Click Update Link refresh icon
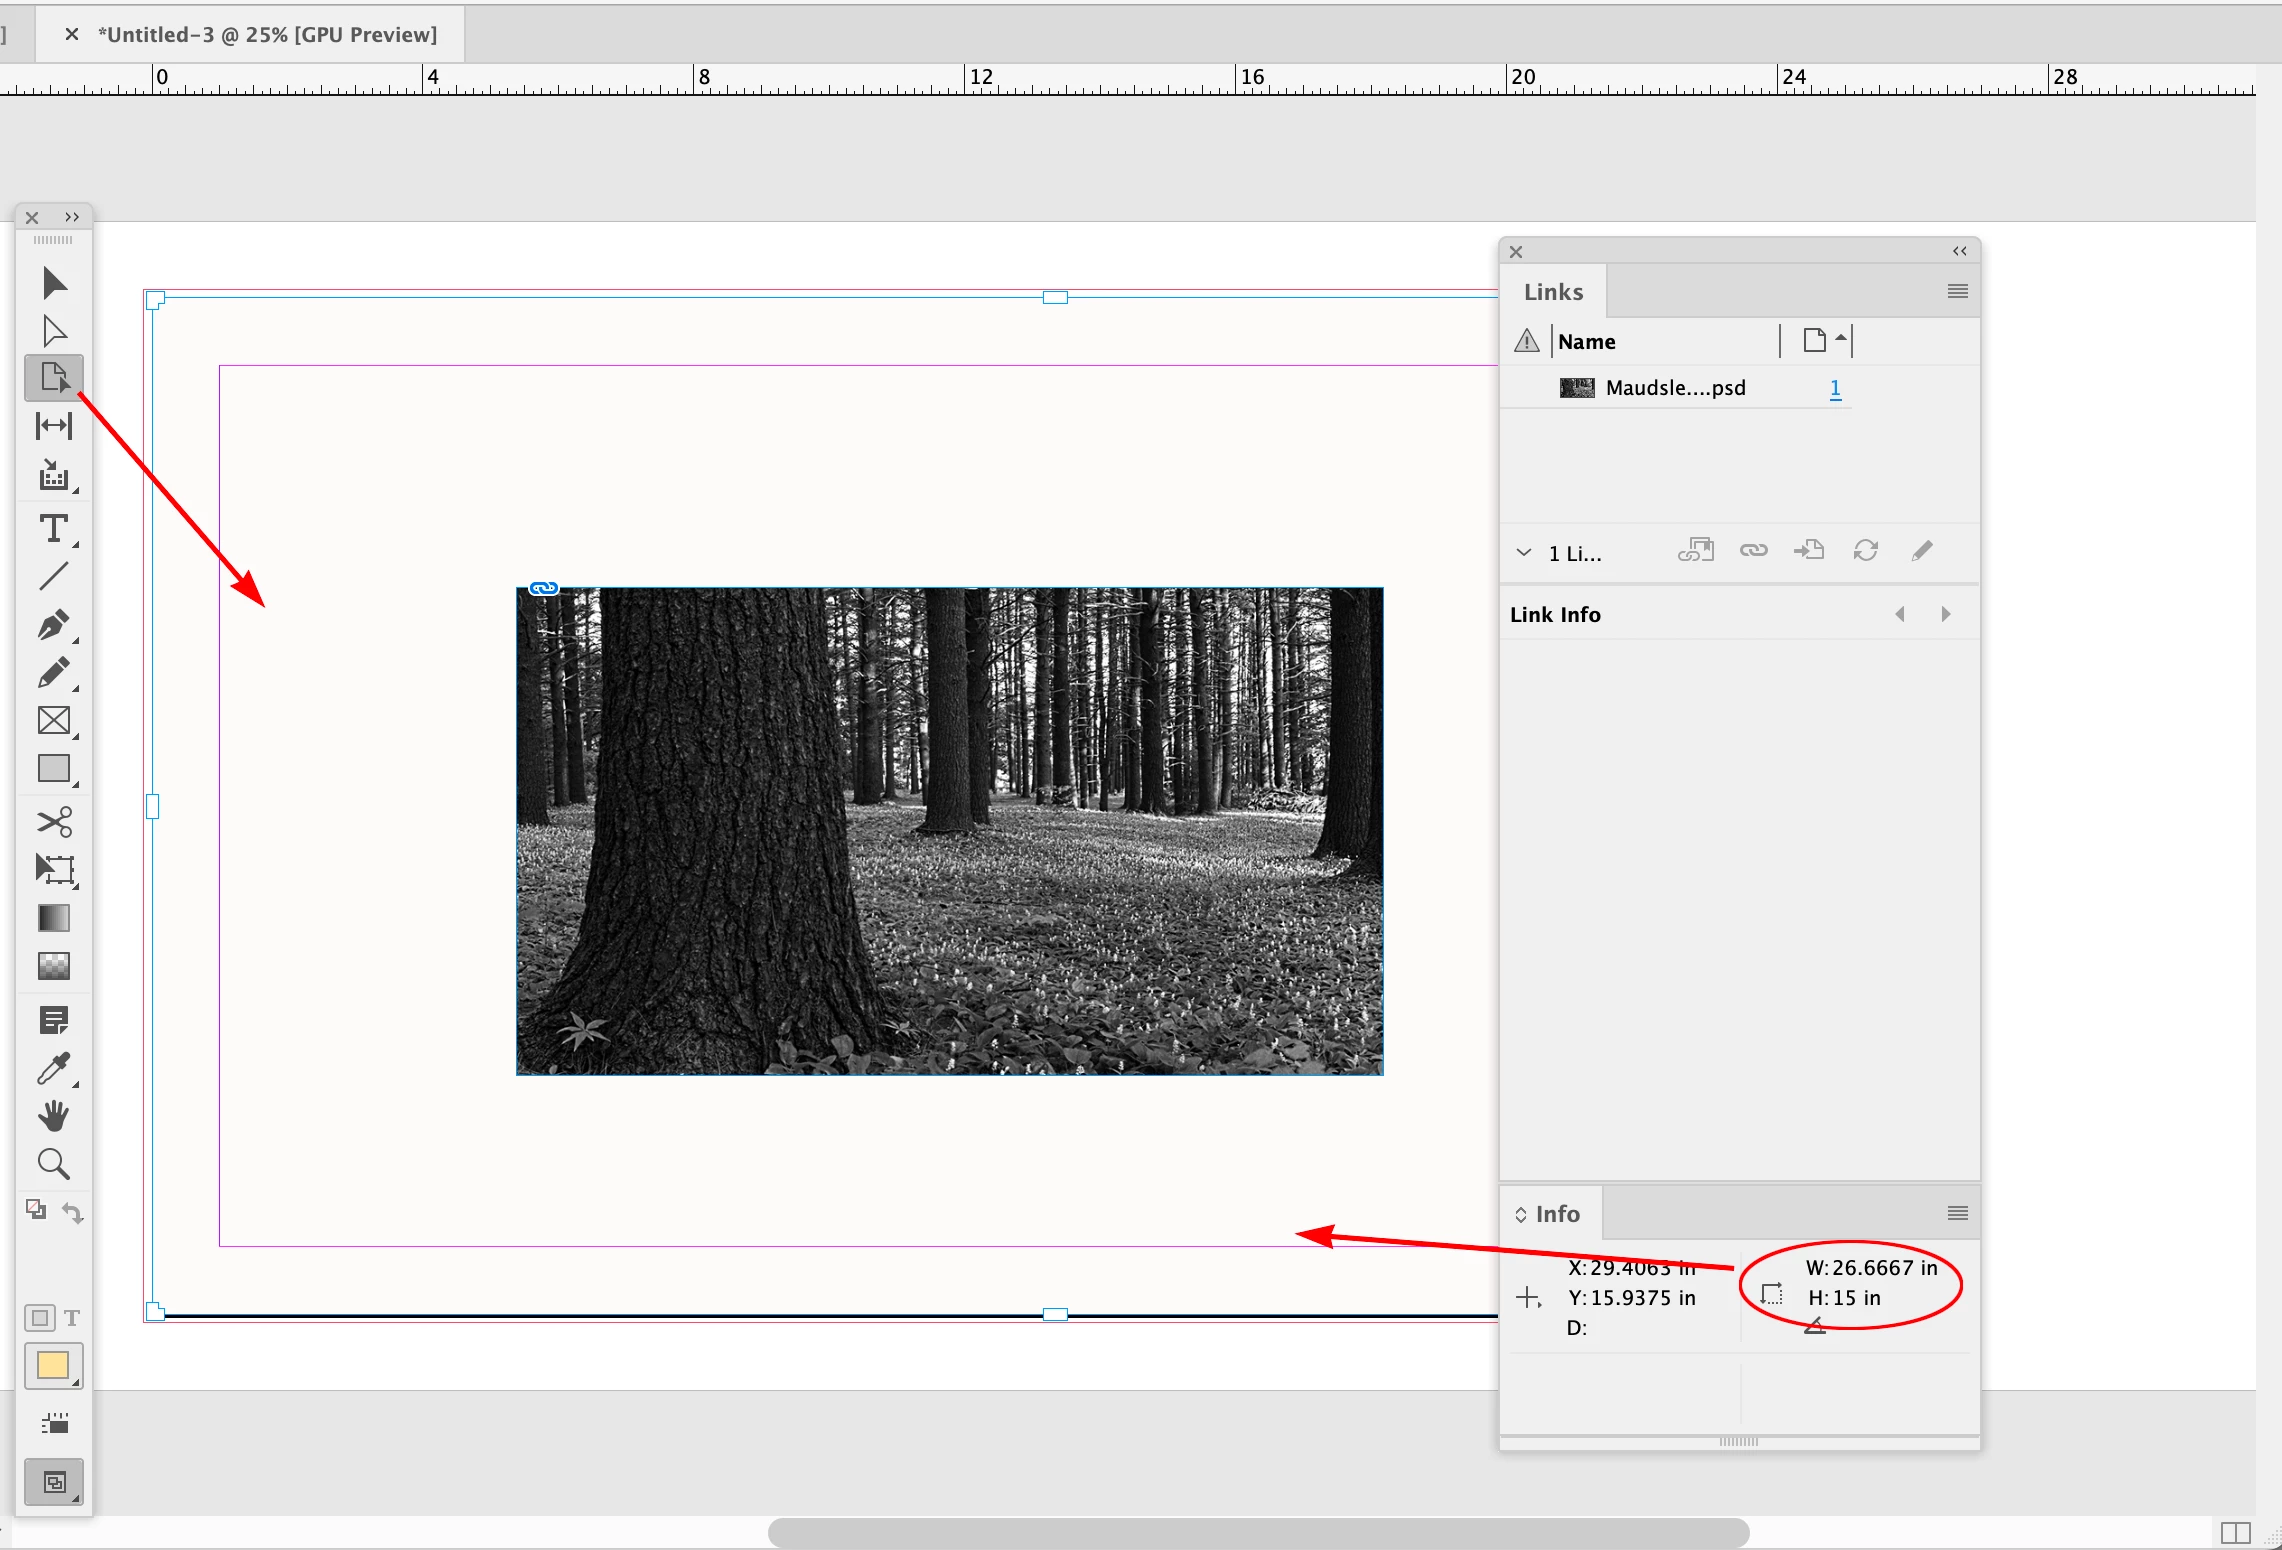Screen dimensions: 2282x1550 [1865, 551]
